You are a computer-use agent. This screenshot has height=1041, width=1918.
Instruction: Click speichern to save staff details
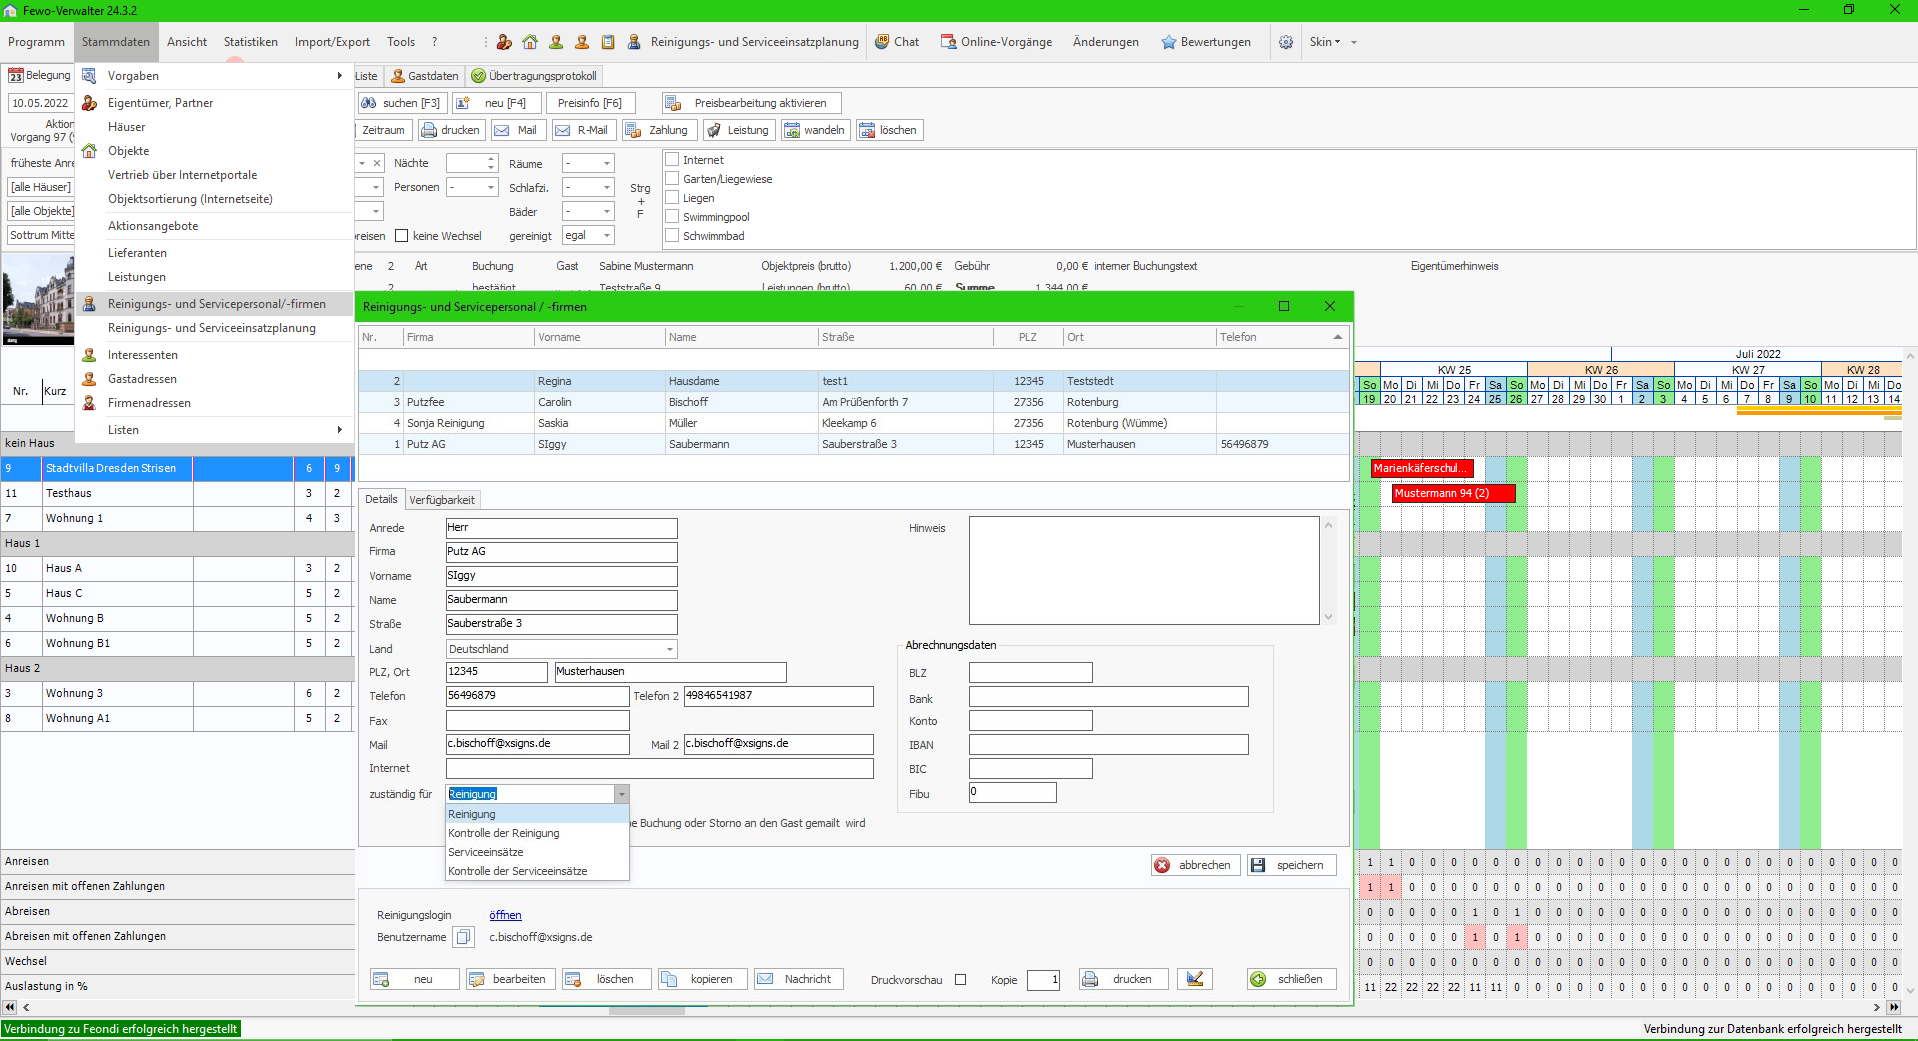1291,865
